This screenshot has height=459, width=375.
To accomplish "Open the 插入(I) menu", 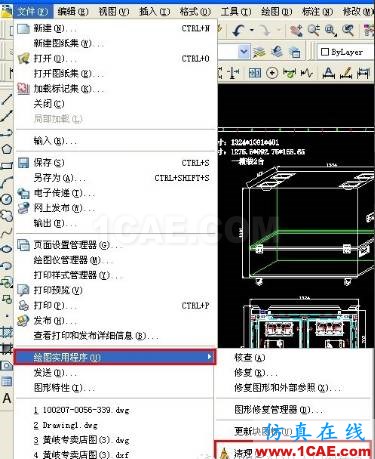I will [x=155, y=12].
